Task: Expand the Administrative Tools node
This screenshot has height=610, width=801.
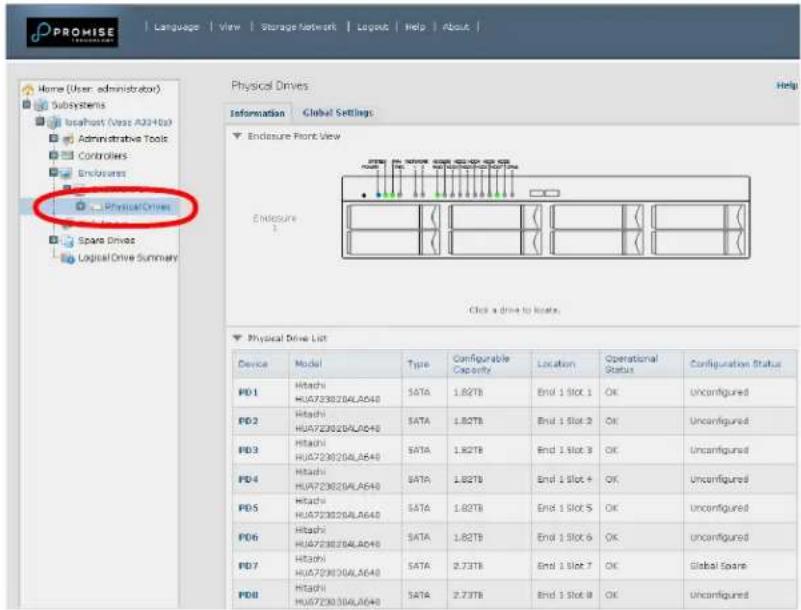Action: point(53,138)
